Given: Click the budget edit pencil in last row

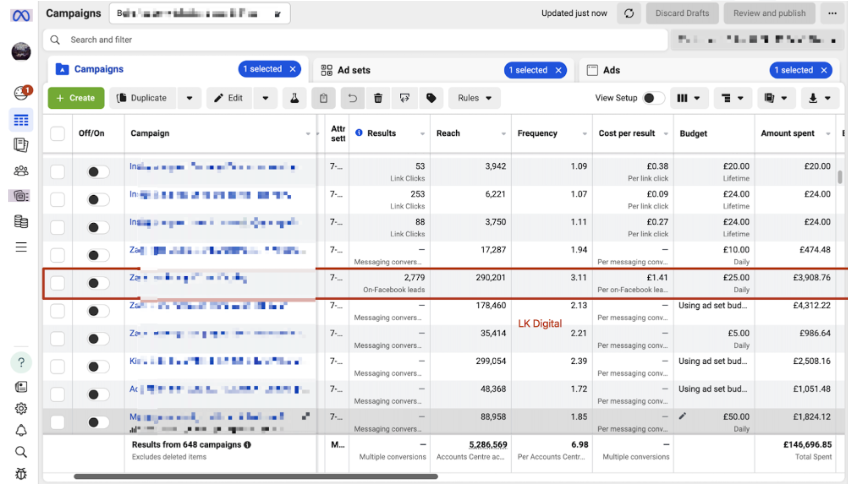Looking at the screenshot, I should click(682, 416).
